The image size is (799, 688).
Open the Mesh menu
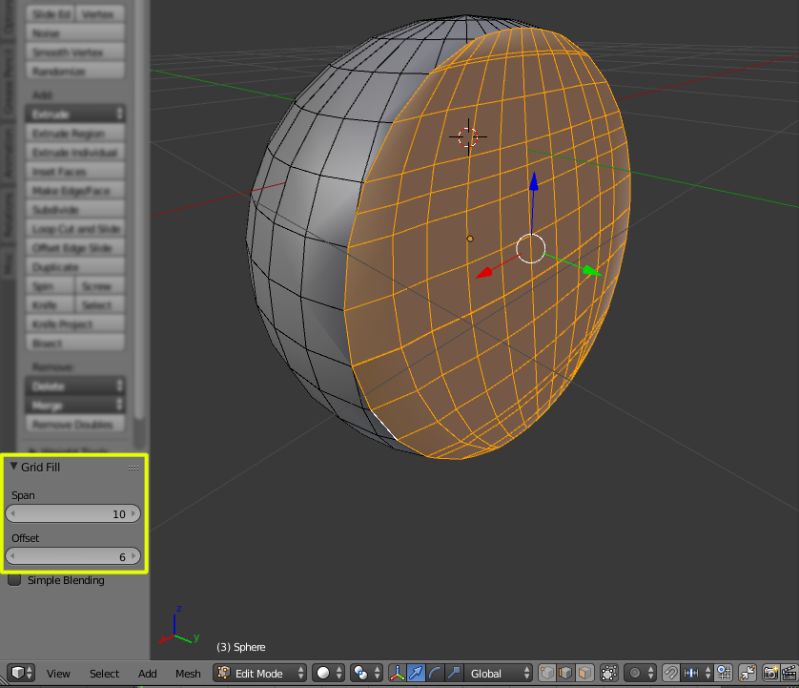click(x=188, y=673)
